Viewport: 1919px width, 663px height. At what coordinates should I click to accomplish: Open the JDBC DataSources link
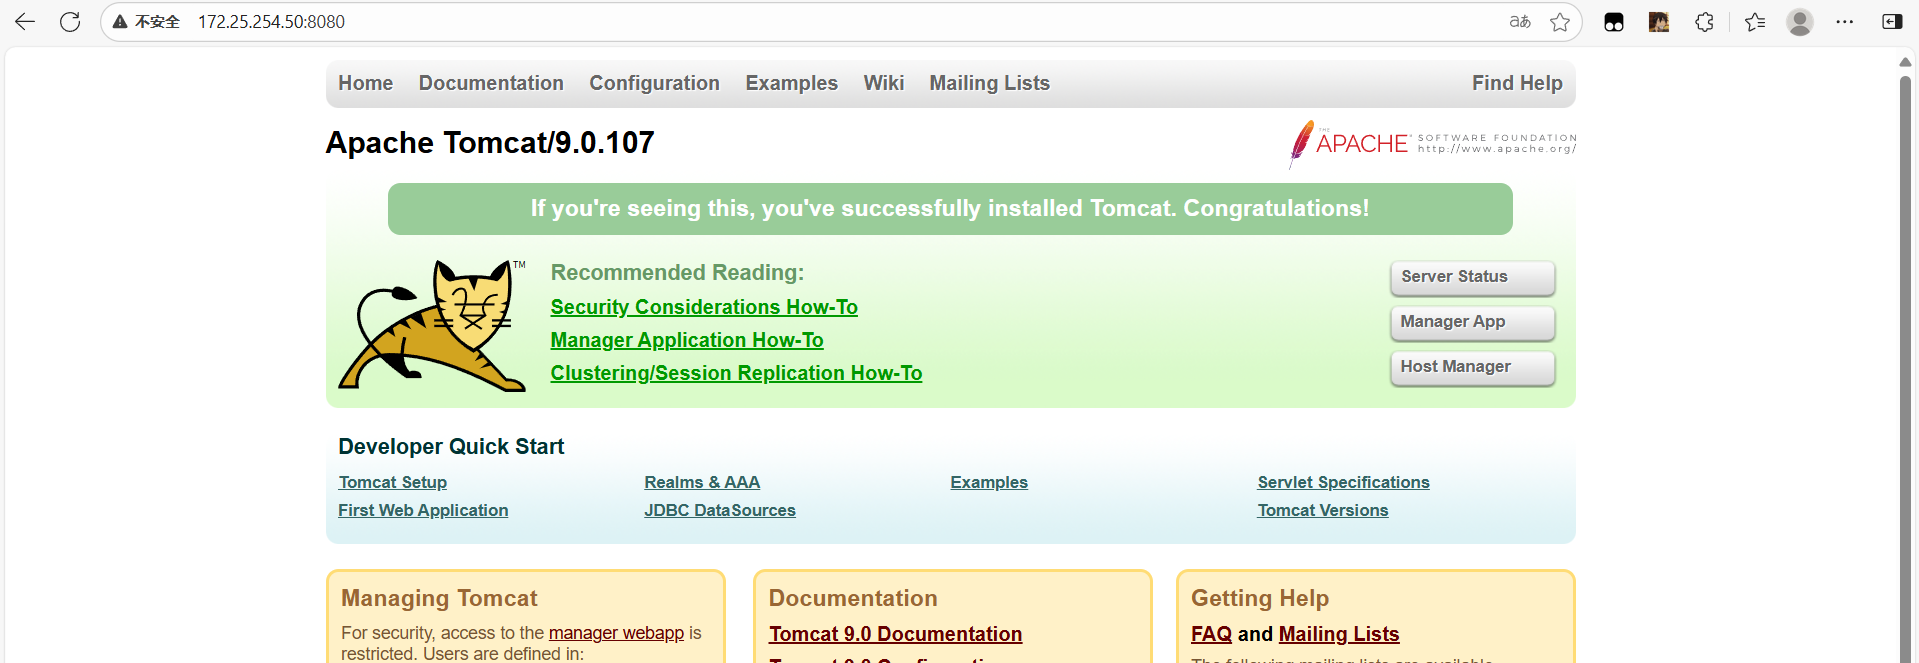720,510
